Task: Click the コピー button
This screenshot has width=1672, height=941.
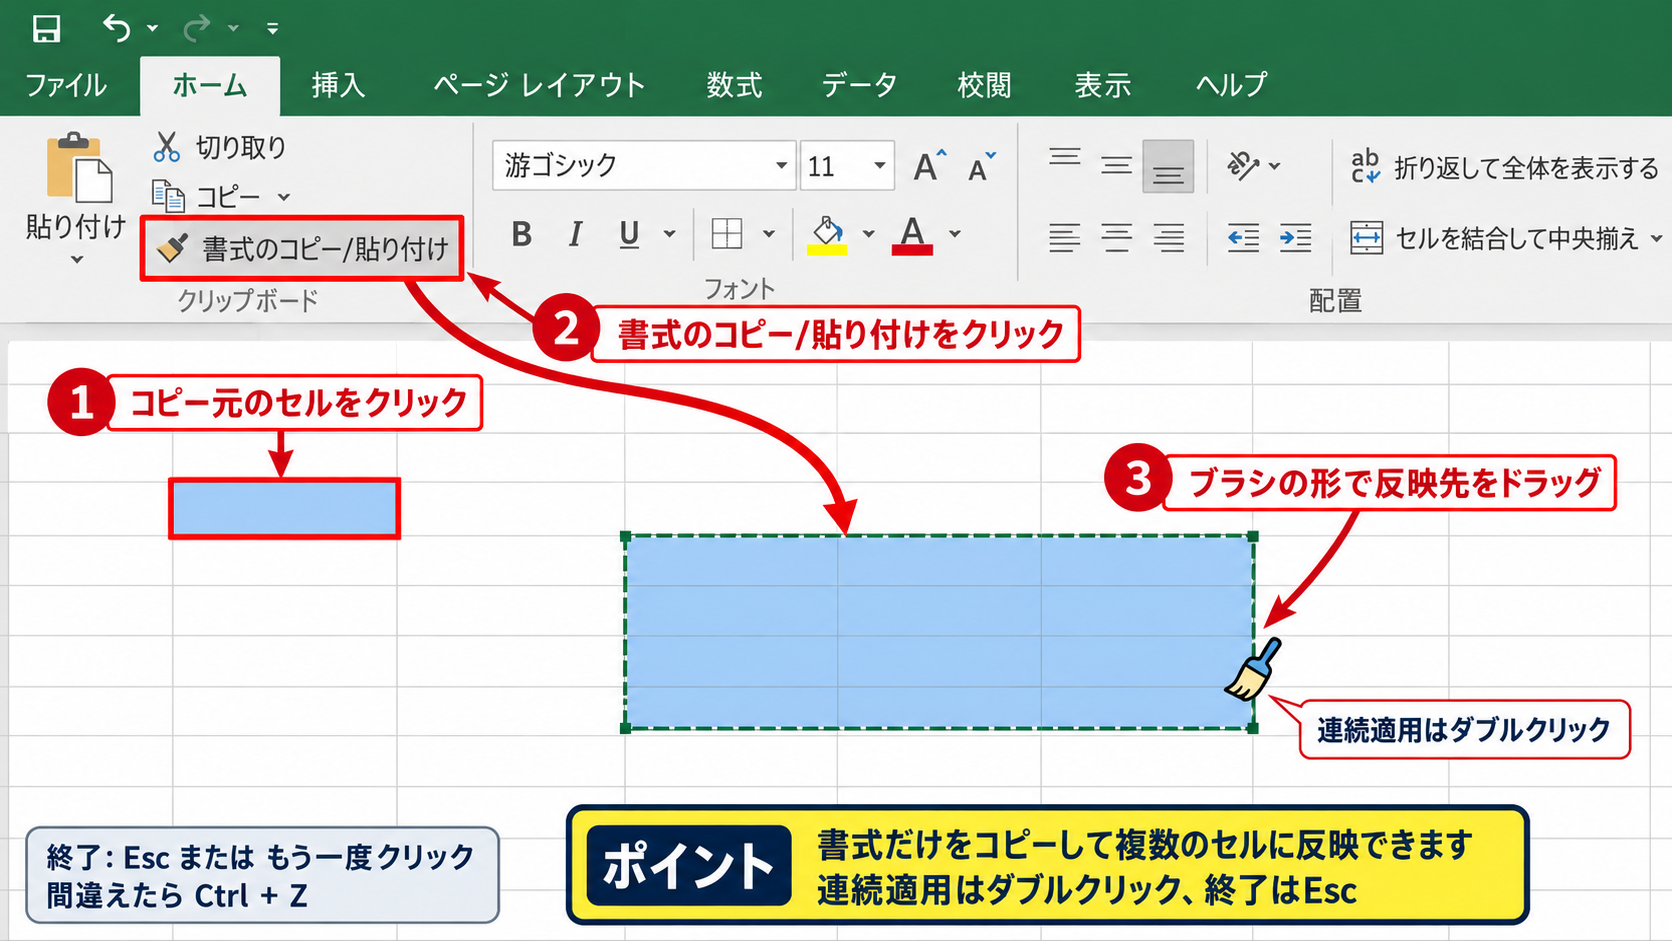Action: pyautogui.click(x=207, y=196)
